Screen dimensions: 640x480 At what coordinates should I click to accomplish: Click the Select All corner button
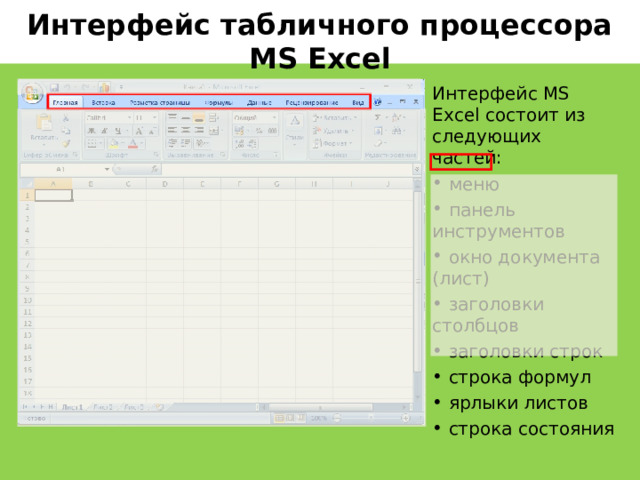pyautogui.click(x=27, y=184)
